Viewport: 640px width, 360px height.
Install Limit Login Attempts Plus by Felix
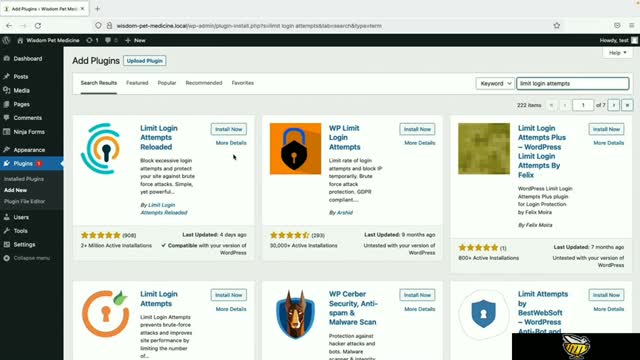tap(606, 129)
